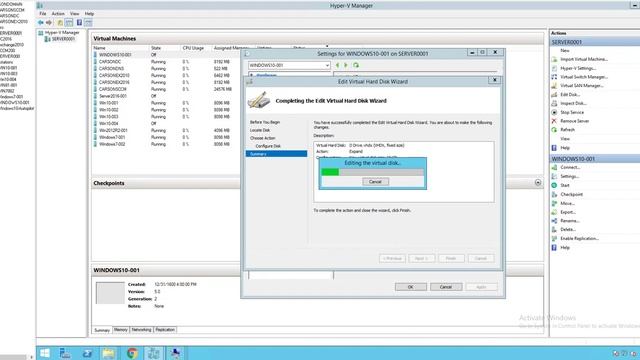Click Refresh icon in Actions pane
640x360 pixels.
pyautogui.click(x=554, y=129)
